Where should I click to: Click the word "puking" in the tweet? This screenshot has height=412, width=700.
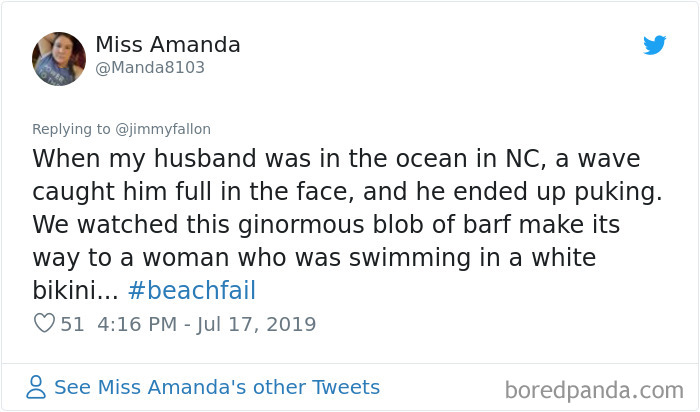[562, 192]
